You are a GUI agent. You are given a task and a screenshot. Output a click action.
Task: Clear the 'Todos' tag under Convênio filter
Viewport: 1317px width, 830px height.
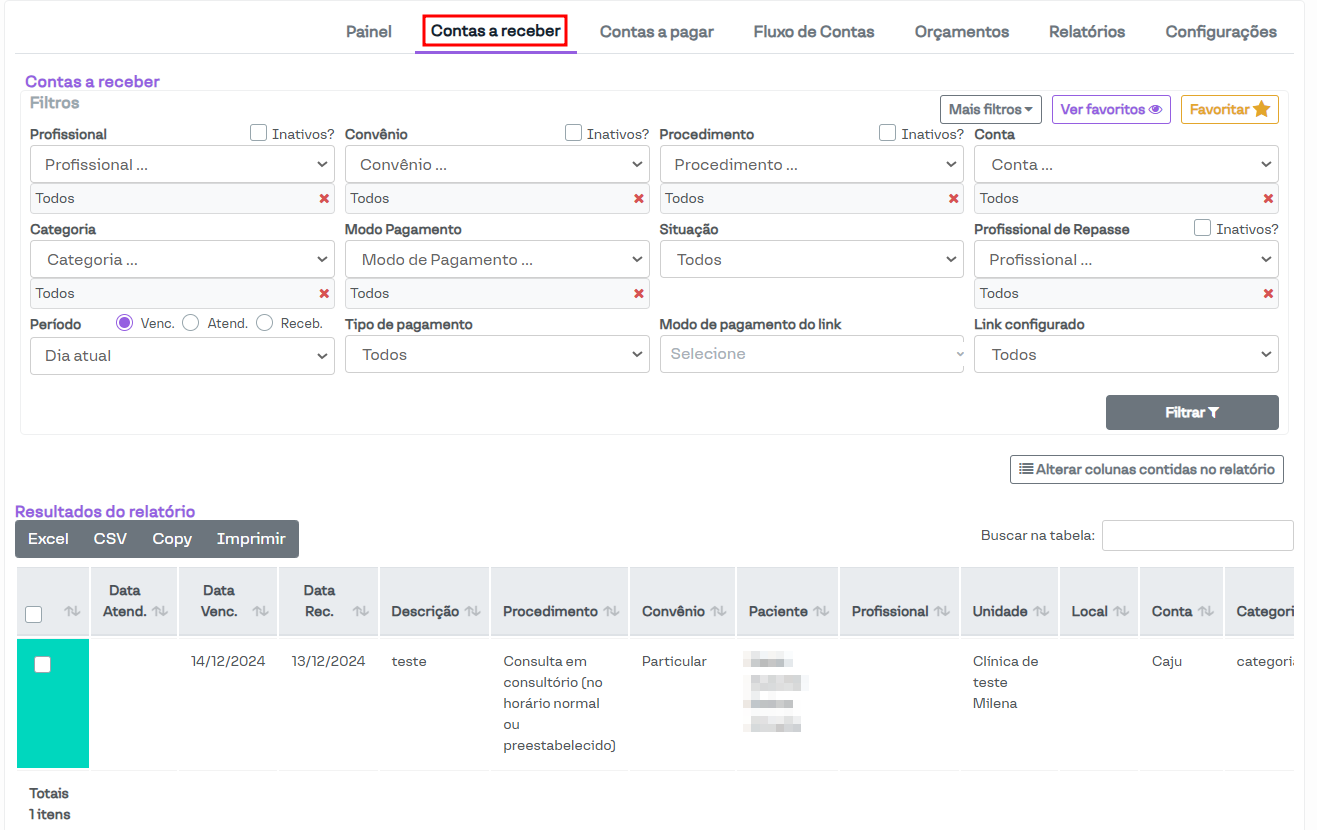[x=639, y=199]
